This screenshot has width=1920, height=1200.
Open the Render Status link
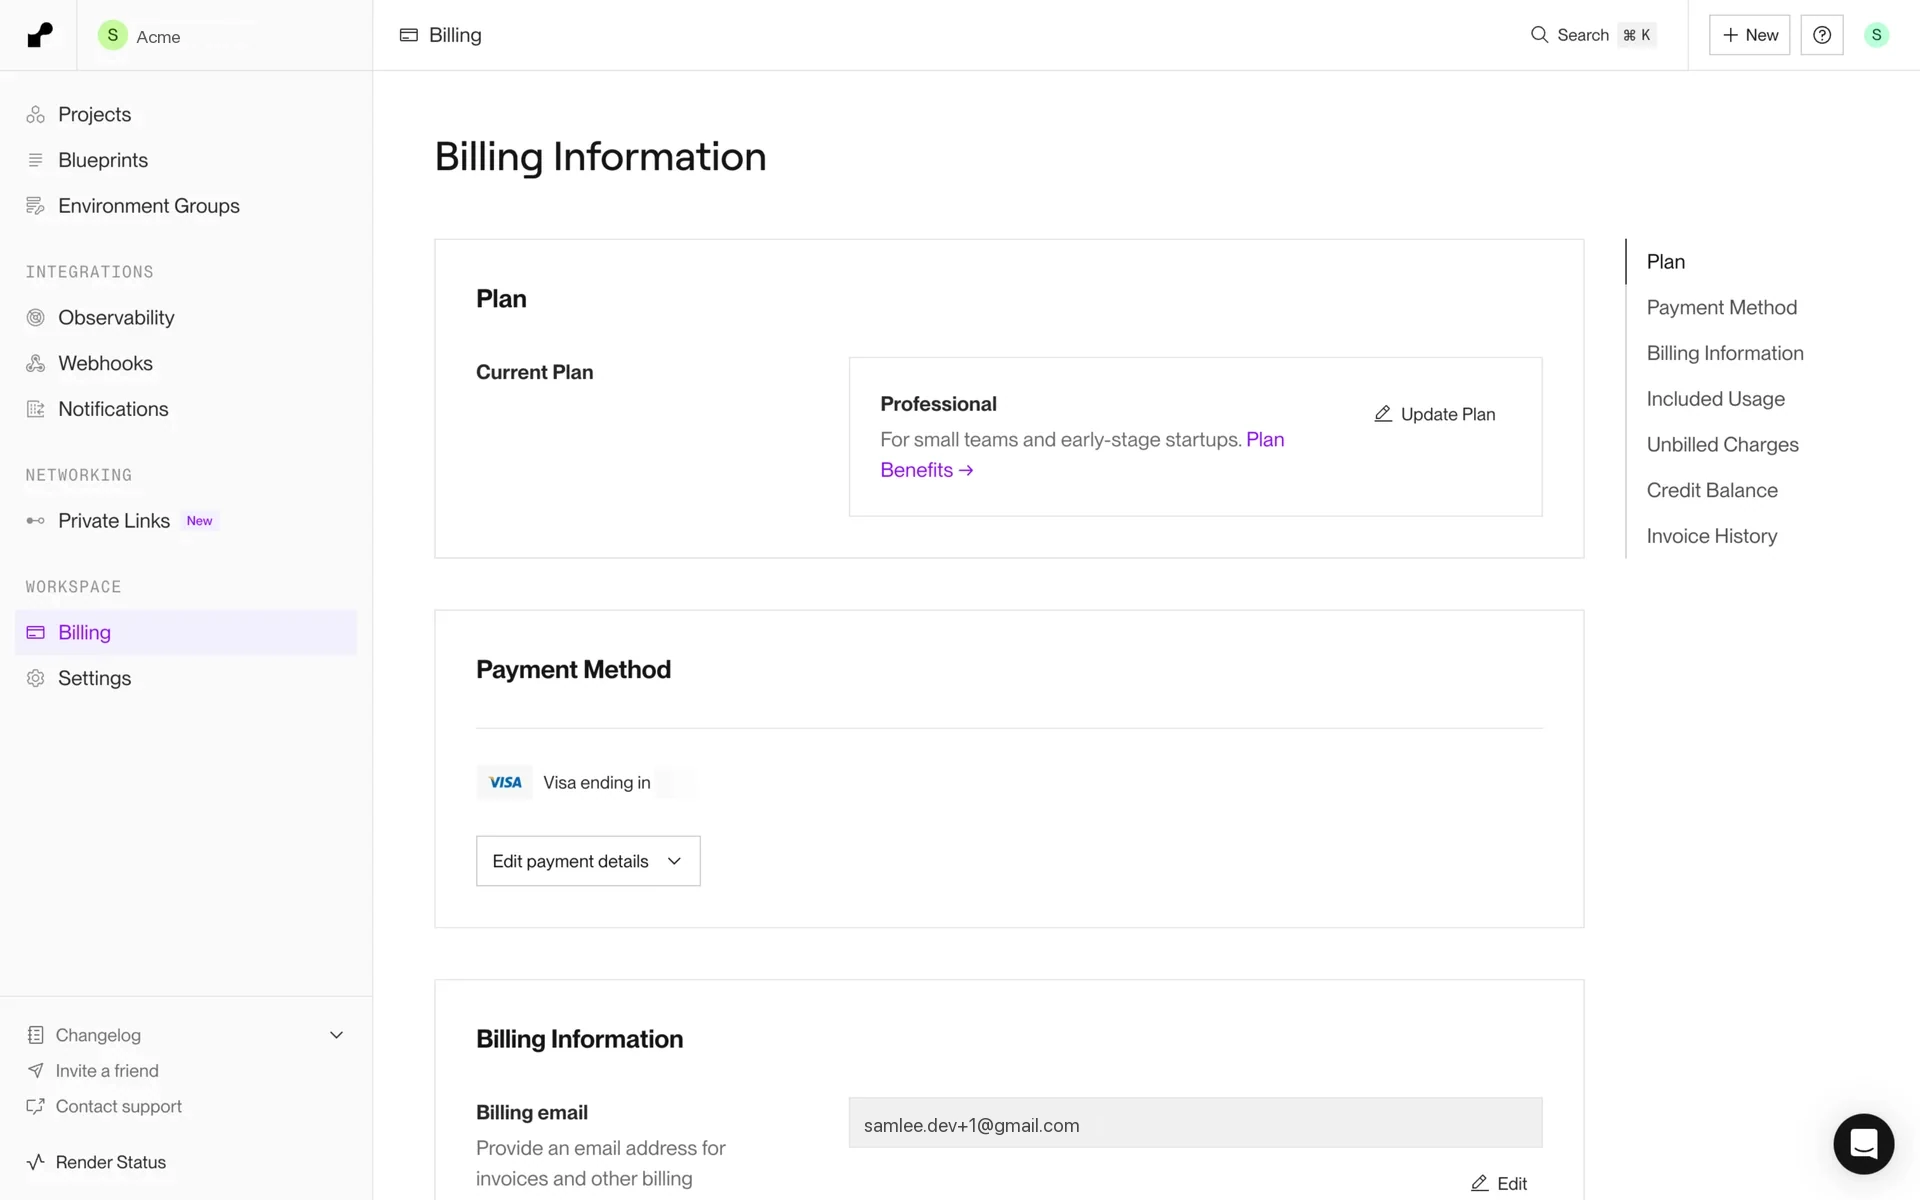pos(111,1162)
